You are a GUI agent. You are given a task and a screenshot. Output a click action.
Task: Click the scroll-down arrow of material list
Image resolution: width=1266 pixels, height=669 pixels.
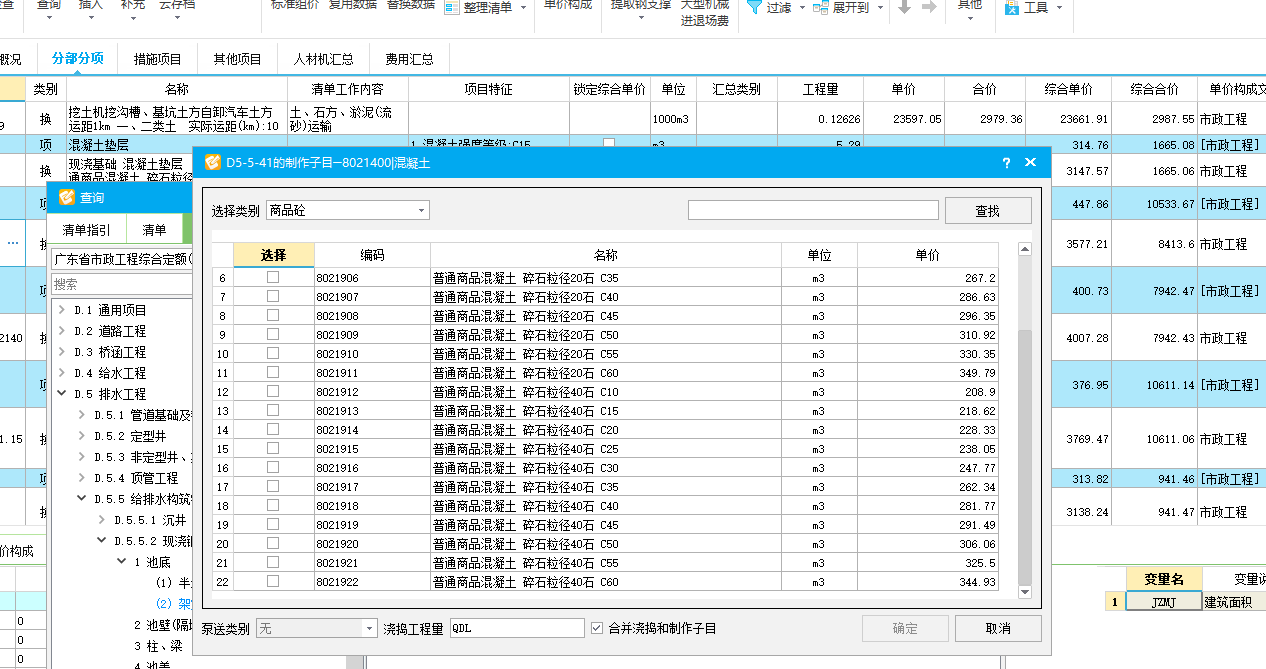pos(1024,592)
